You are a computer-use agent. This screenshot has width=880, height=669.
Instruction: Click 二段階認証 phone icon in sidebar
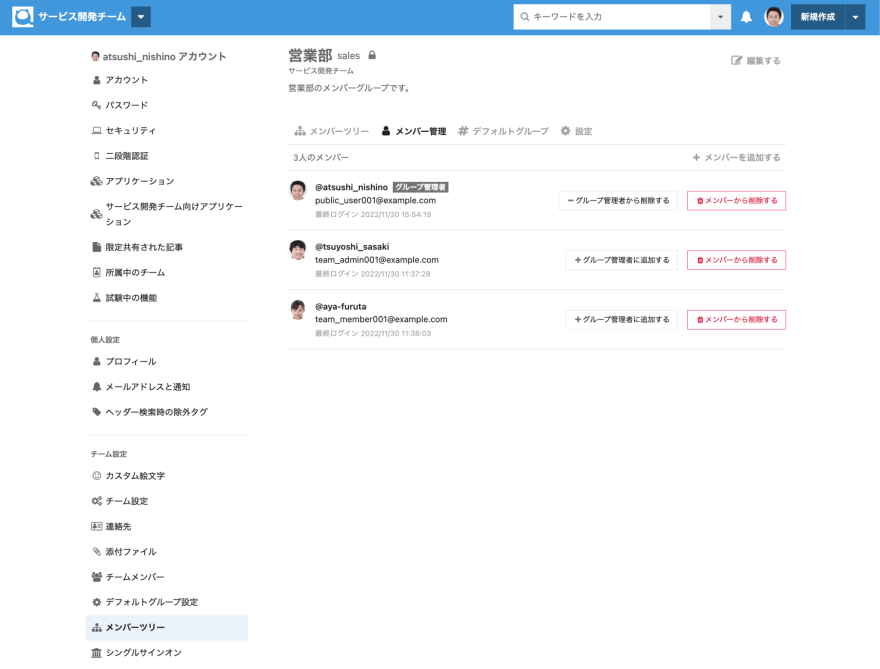point(97,156)
